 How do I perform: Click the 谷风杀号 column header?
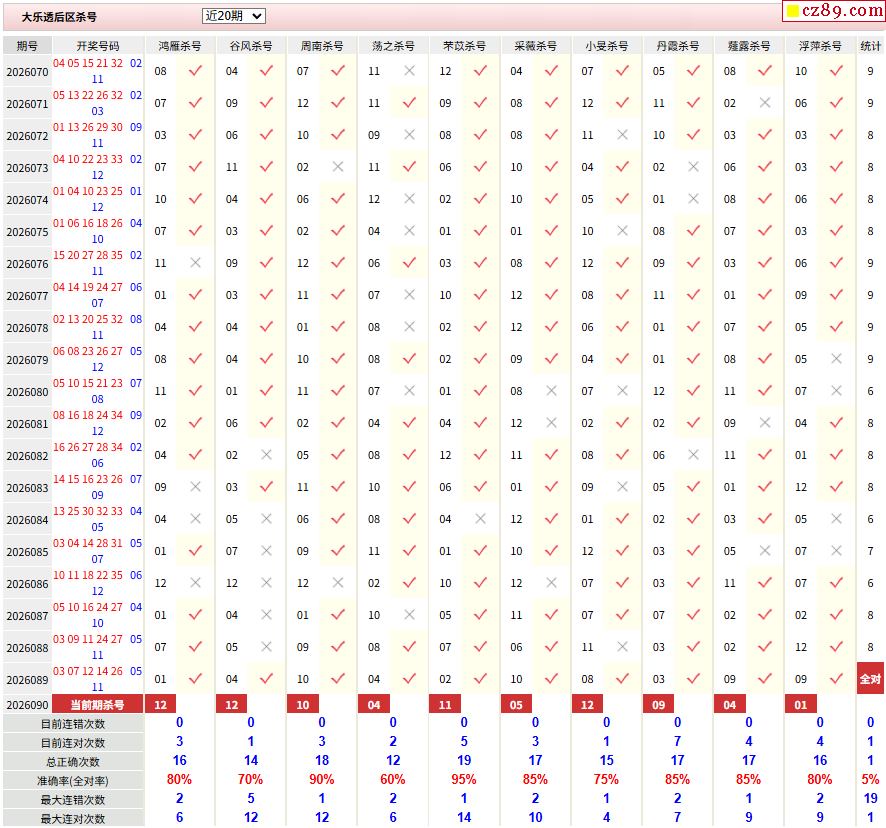tap(251, 46)
